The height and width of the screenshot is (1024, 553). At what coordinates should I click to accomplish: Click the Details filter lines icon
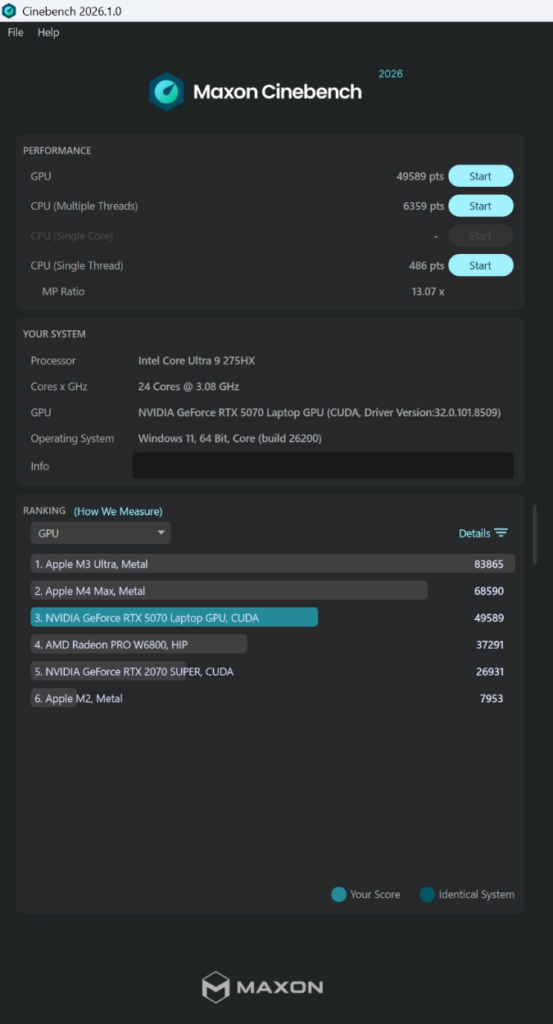click(x=501, y=533)
